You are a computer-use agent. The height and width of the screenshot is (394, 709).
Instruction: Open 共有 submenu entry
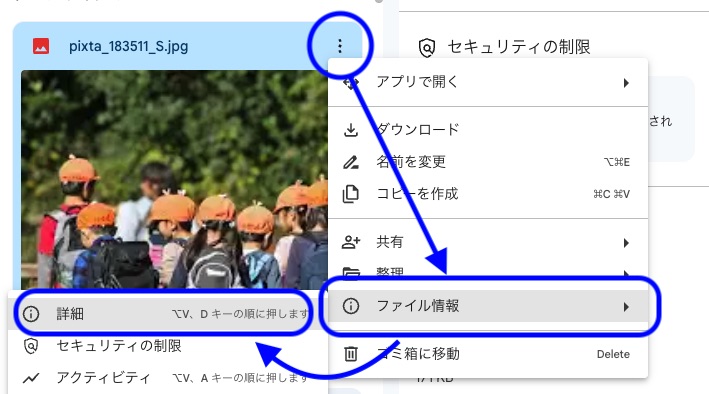487,242
